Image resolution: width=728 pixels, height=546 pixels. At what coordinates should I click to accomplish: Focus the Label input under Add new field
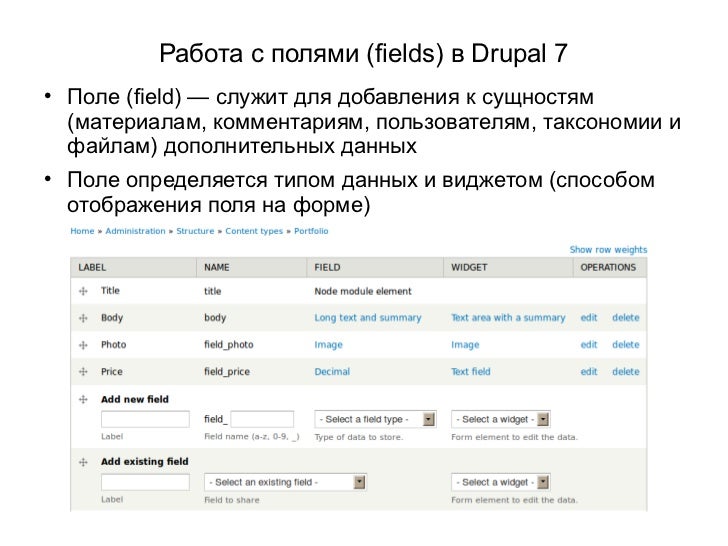coord(145,419)
